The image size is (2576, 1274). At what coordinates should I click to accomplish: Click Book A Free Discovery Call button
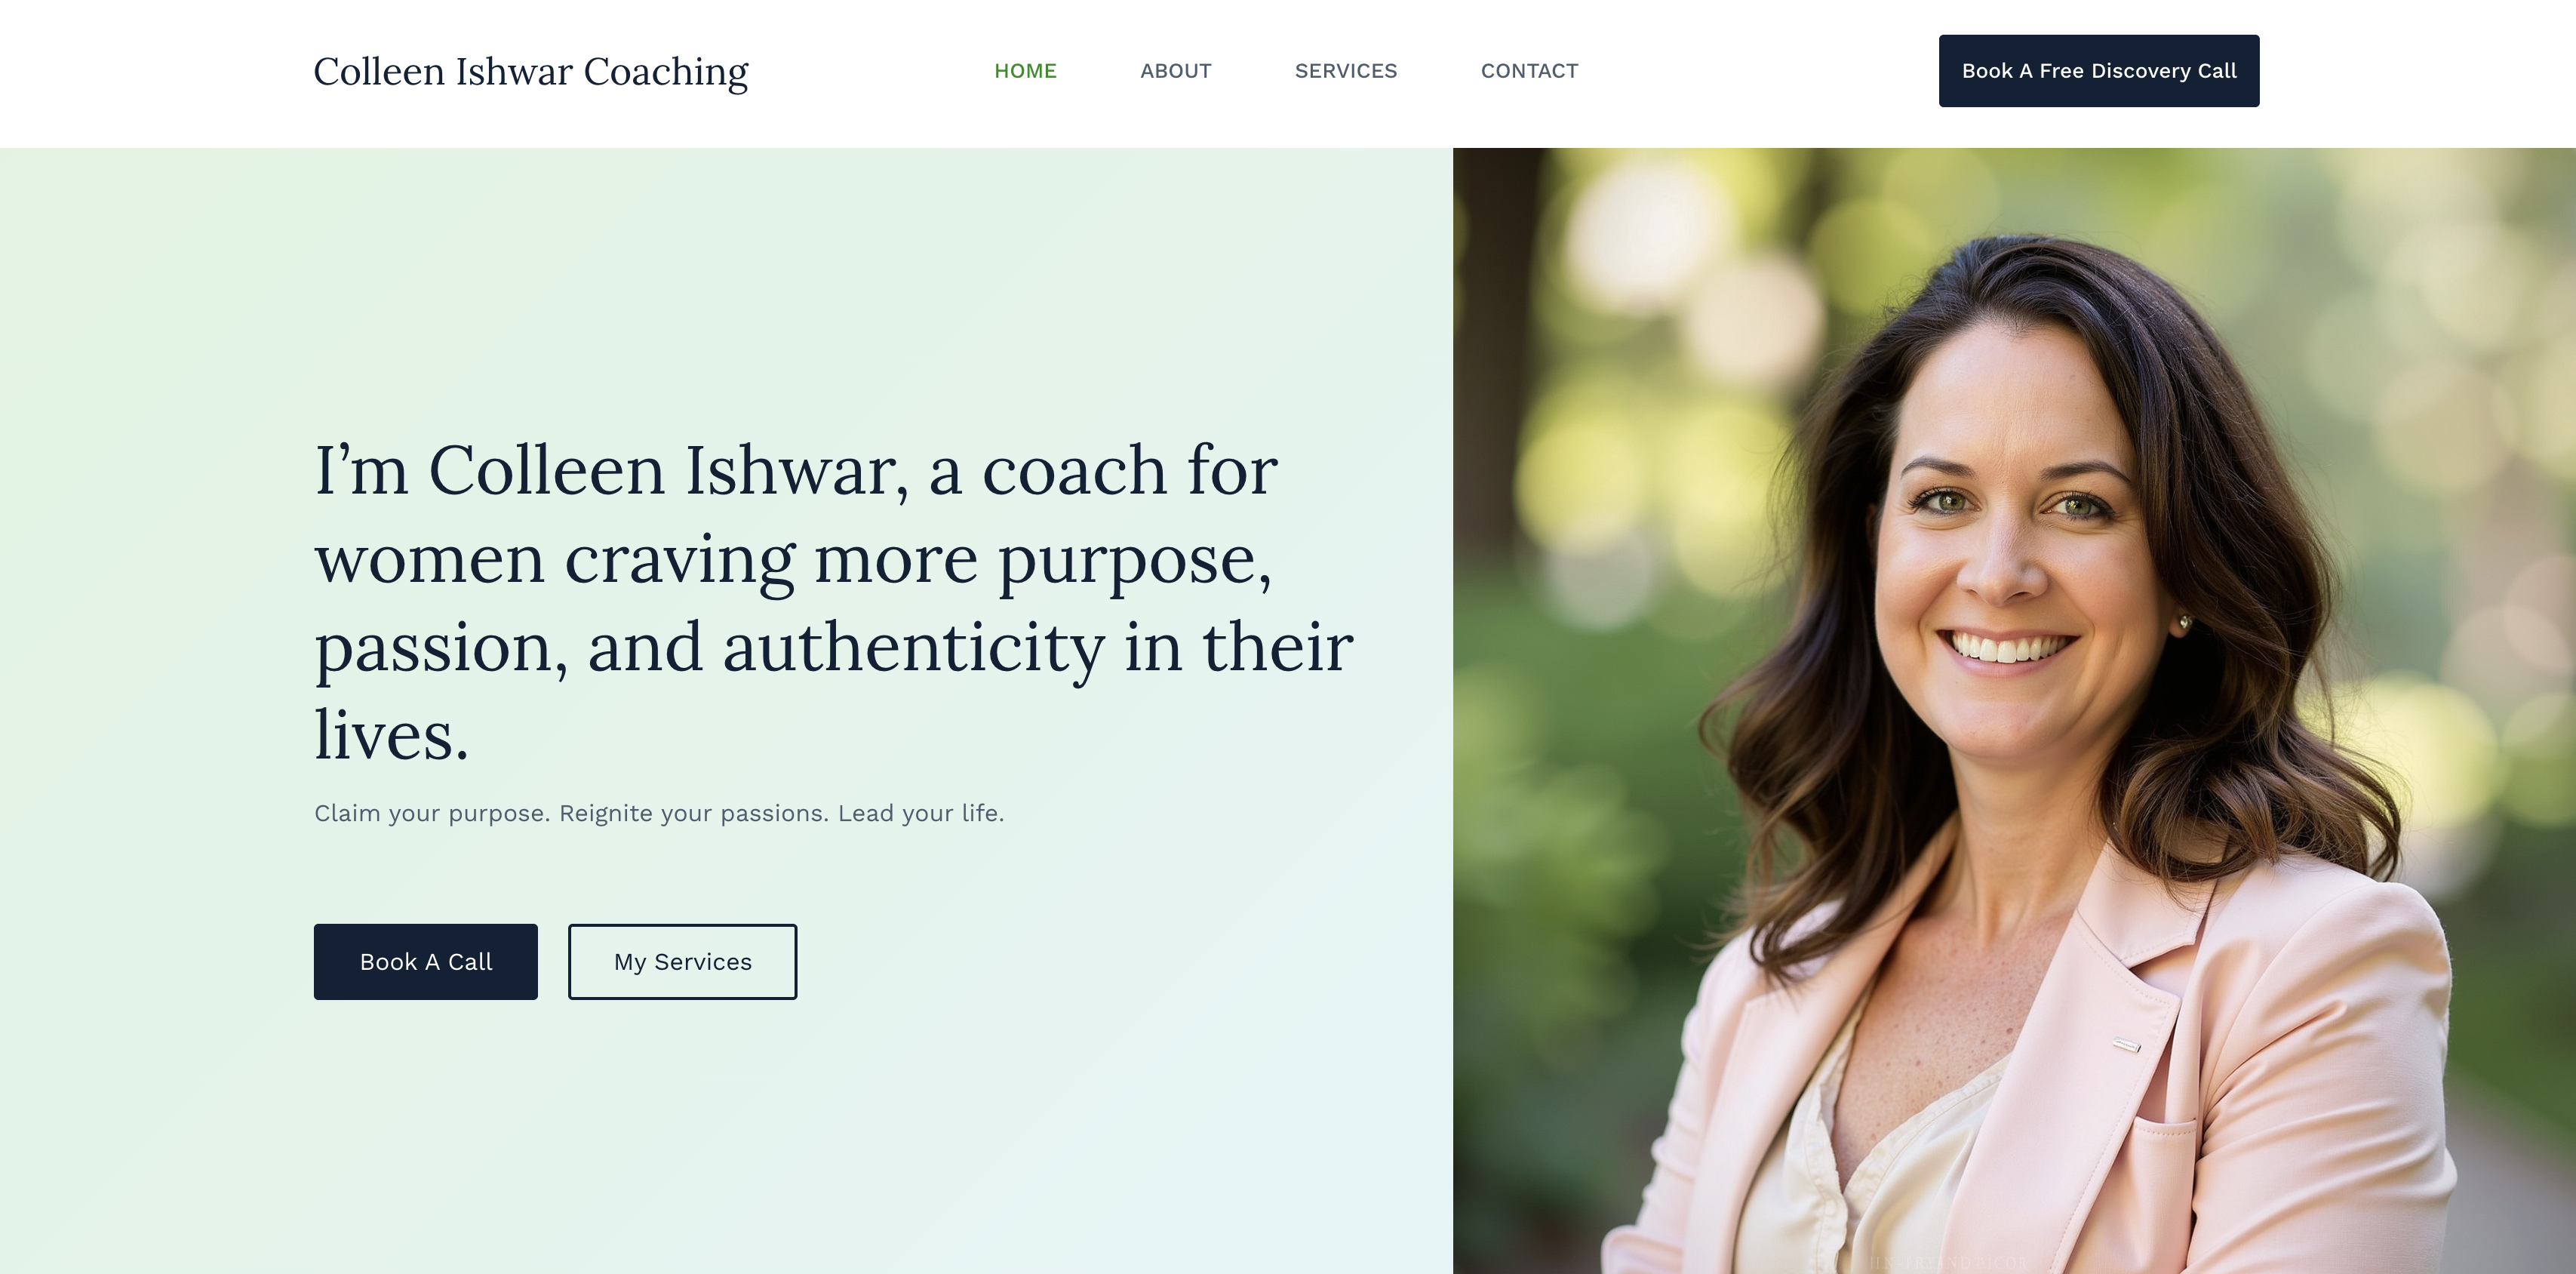(x=2098, y=71)
